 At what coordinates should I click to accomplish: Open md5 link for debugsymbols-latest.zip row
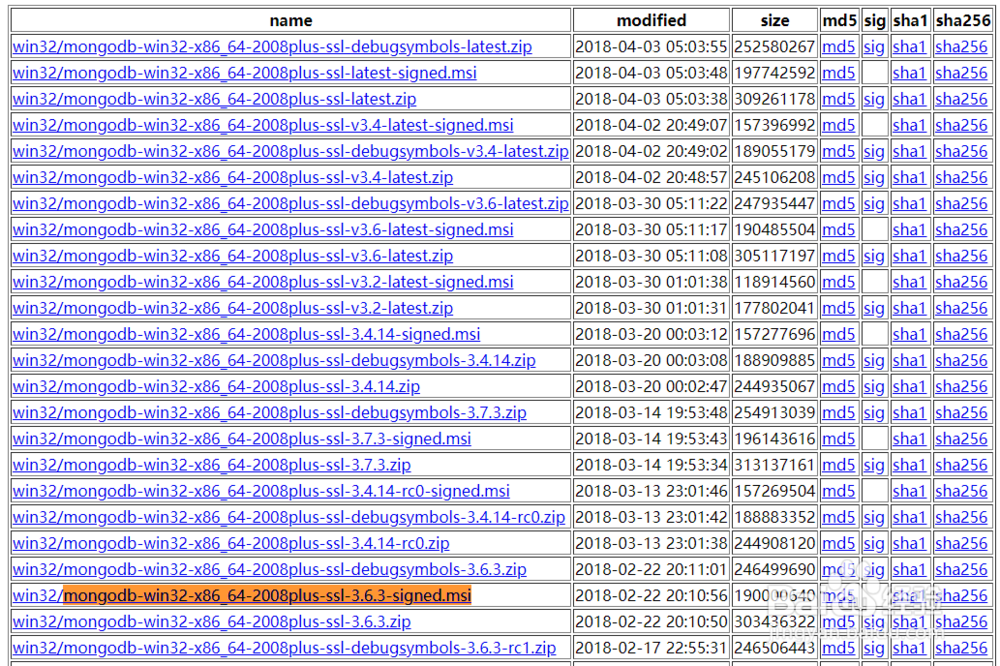pos(838,47)
